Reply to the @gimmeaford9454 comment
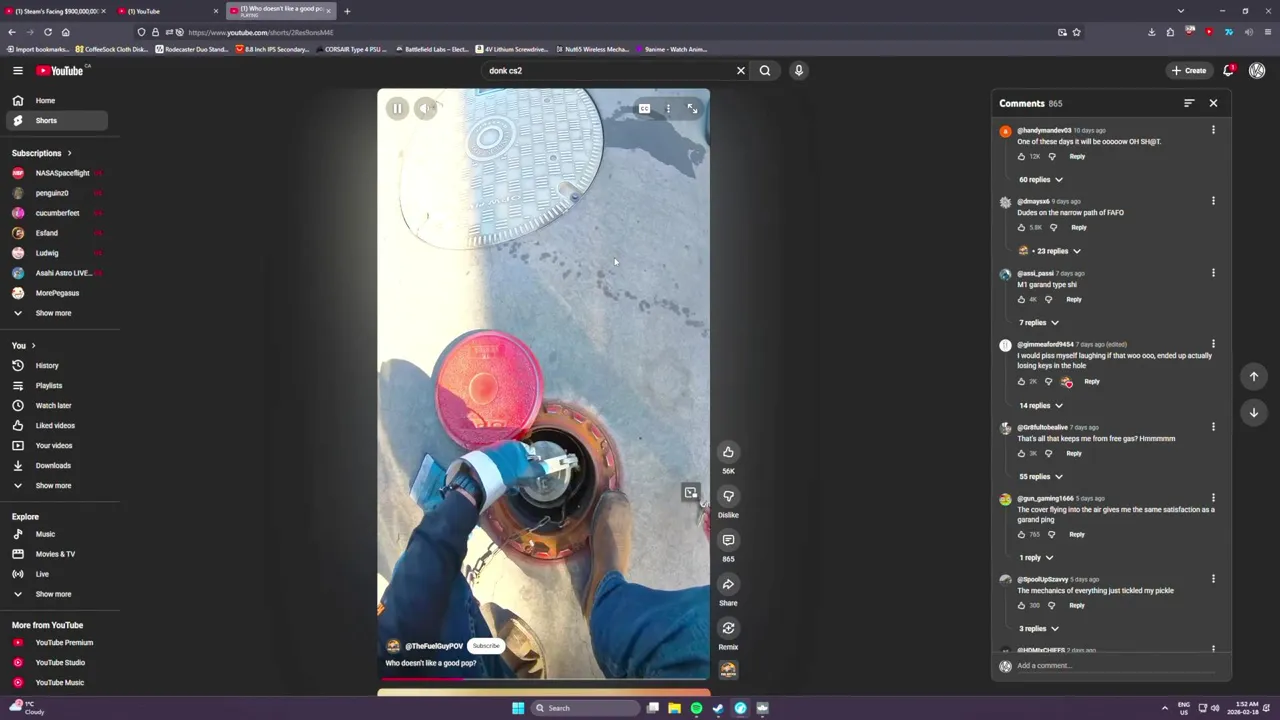Screen dimensions: 1280x720 click(1092, 381)
